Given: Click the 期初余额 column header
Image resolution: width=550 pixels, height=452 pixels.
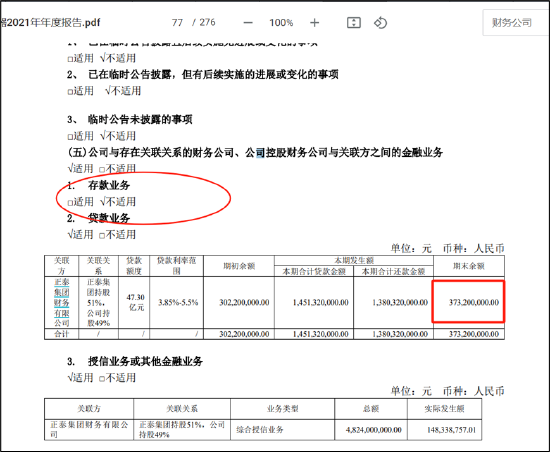Looking at the screenshot, I should click(x=239, y=266).
